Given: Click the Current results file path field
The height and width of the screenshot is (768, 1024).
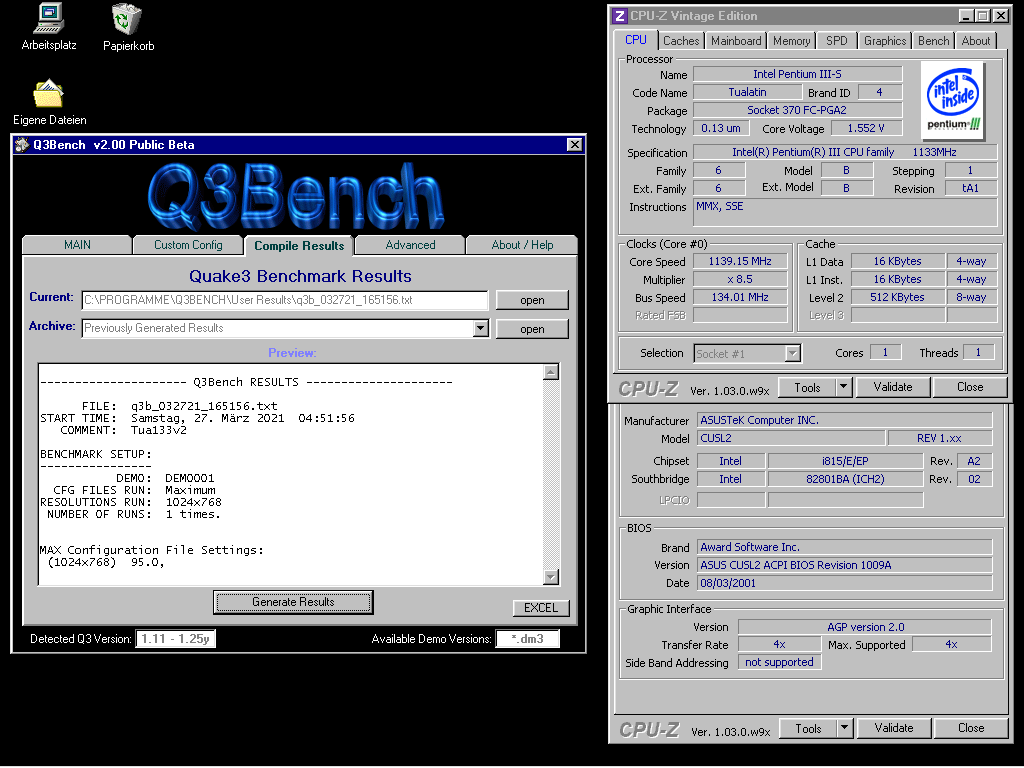Looking at the screenshot, I should click(x=285, y=300).
